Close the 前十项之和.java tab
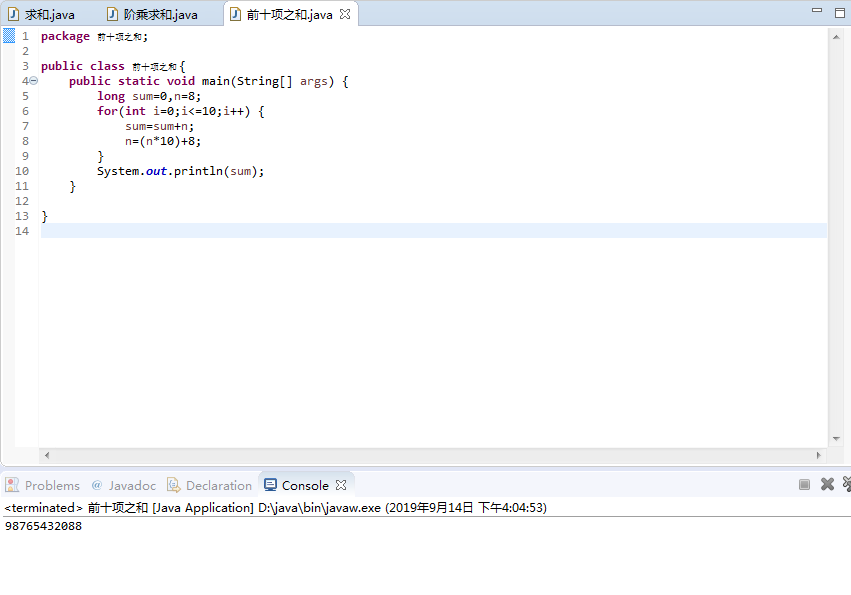This screenshot has width=851, height=595. [x=345, y=15]
